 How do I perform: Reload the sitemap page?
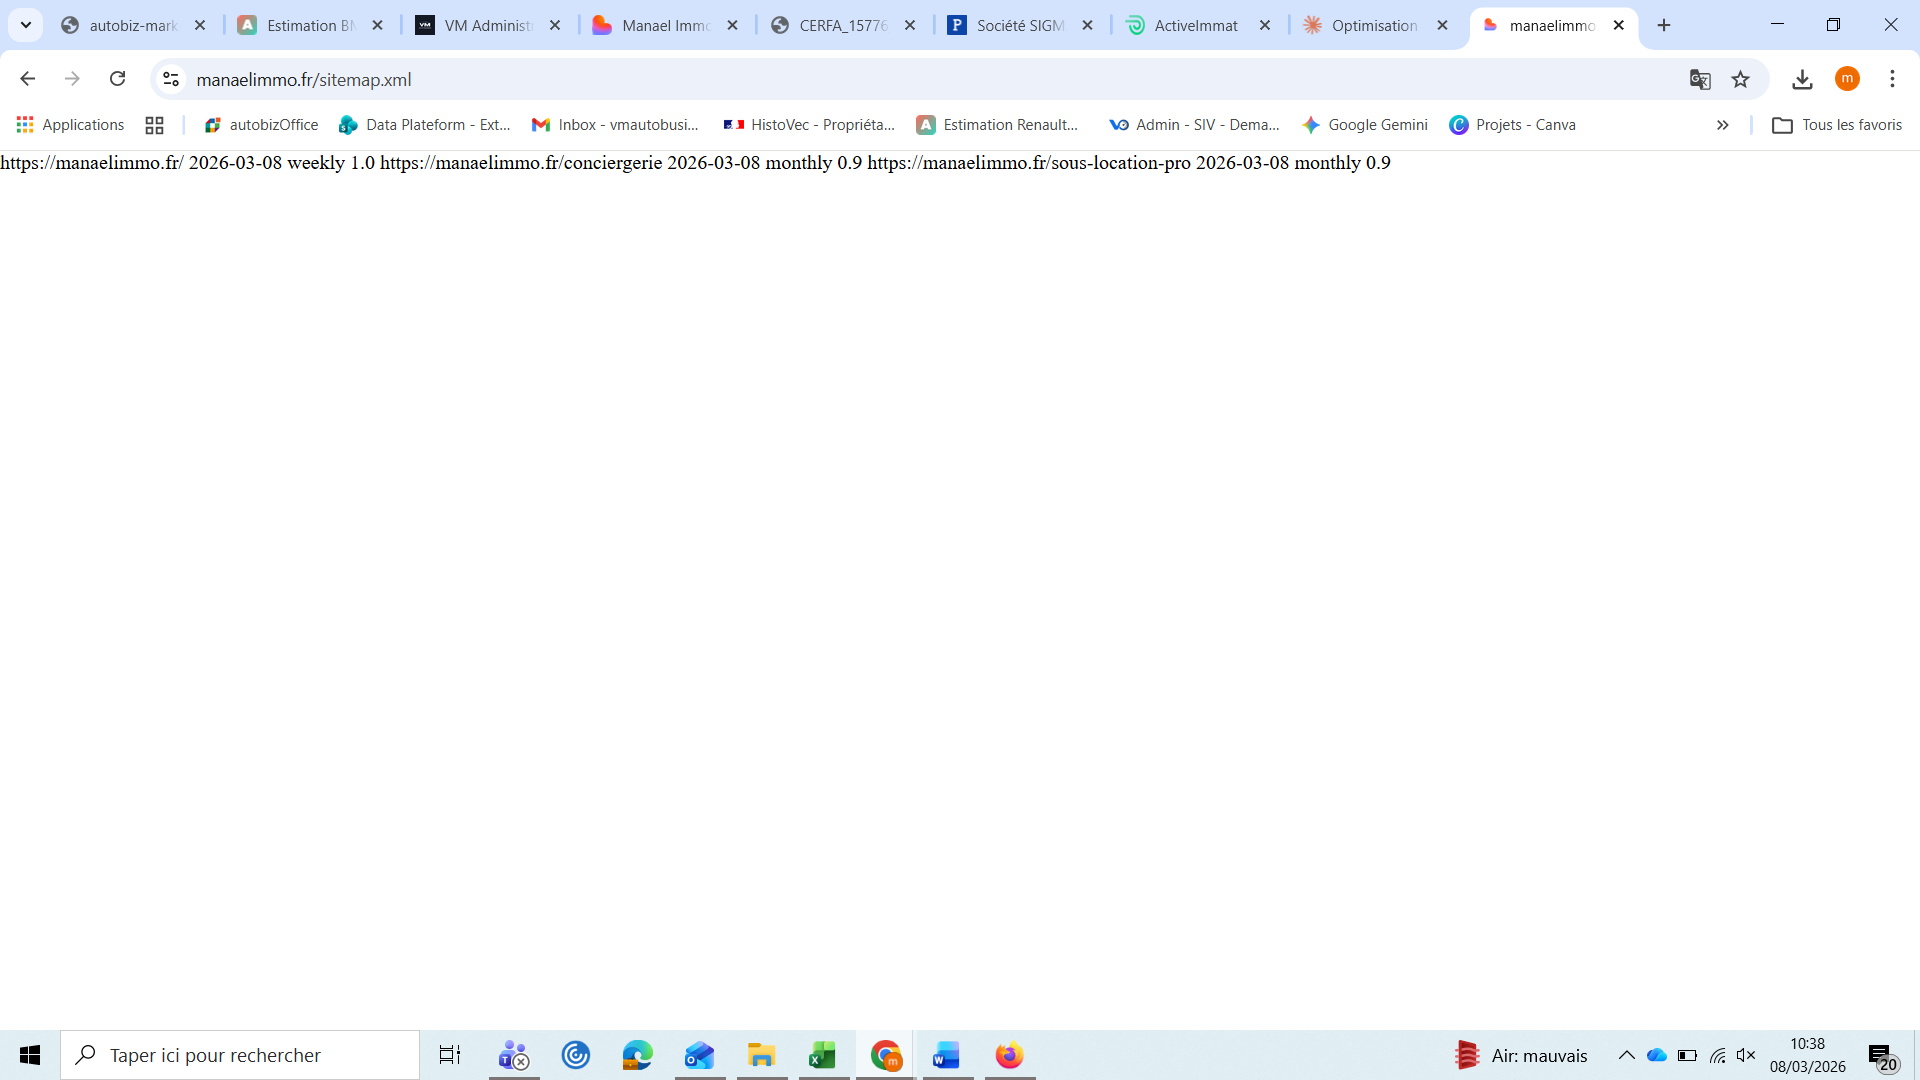pyautogui.click(x=117, y=79)
